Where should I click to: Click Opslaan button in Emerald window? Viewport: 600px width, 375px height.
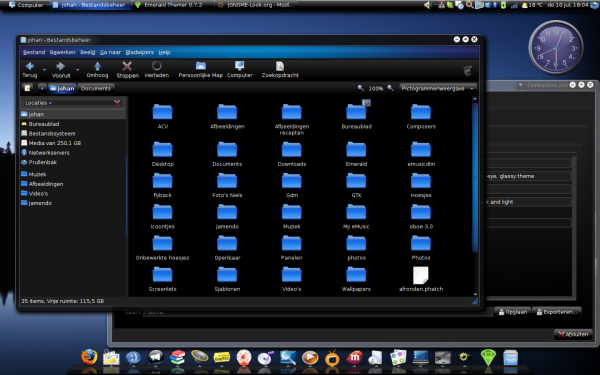(x=512, y=312)
